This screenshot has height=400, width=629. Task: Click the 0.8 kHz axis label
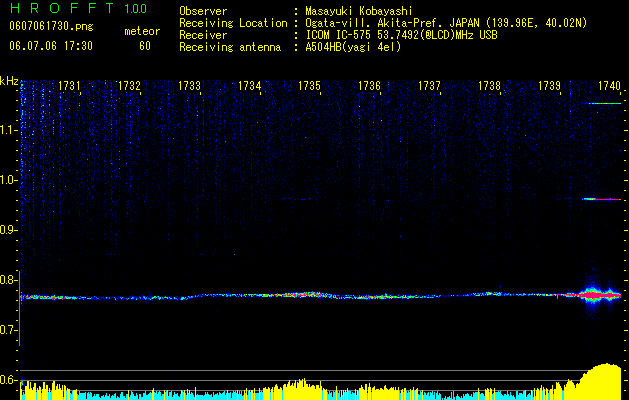(x=9, y=280)
